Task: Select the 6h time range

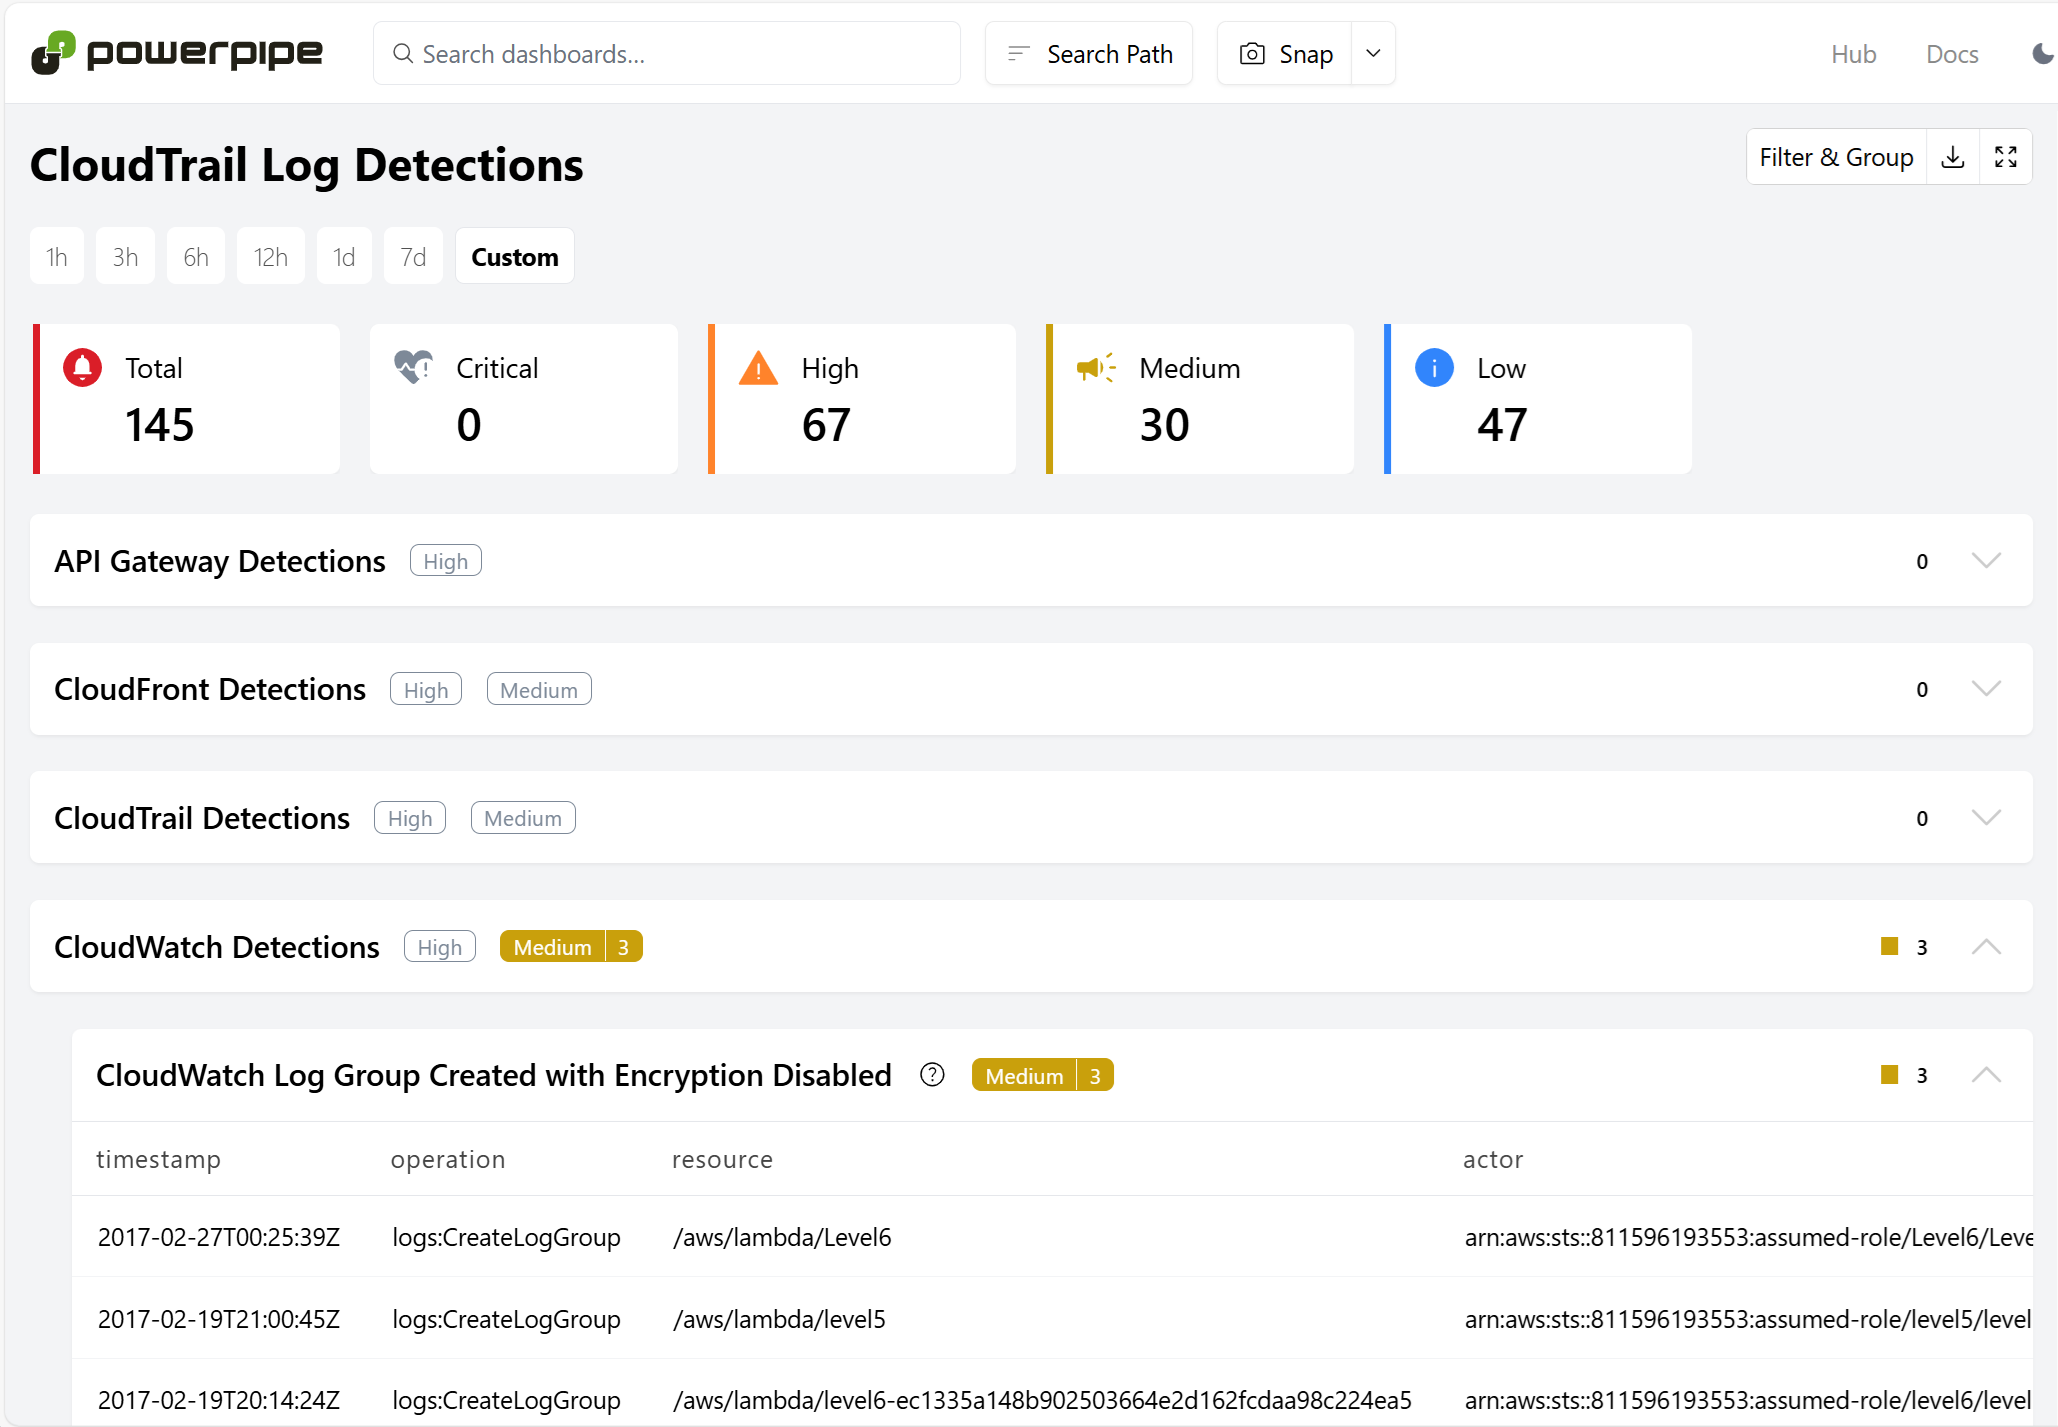Action: 196,257
